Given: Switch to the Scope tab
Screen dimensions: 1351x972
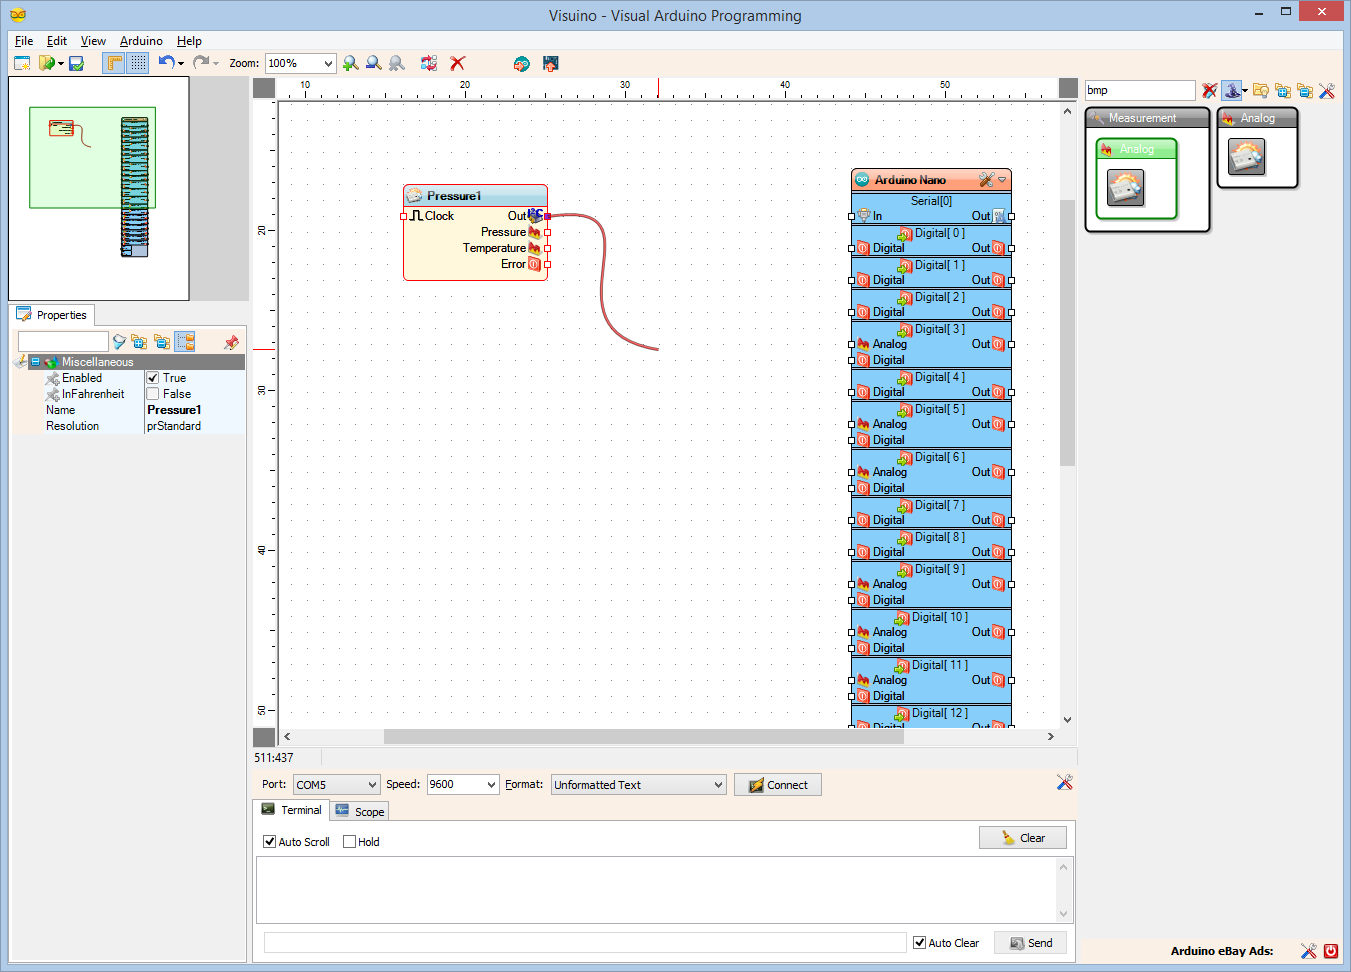Looking at the screenshot, I should coord(360,812).
